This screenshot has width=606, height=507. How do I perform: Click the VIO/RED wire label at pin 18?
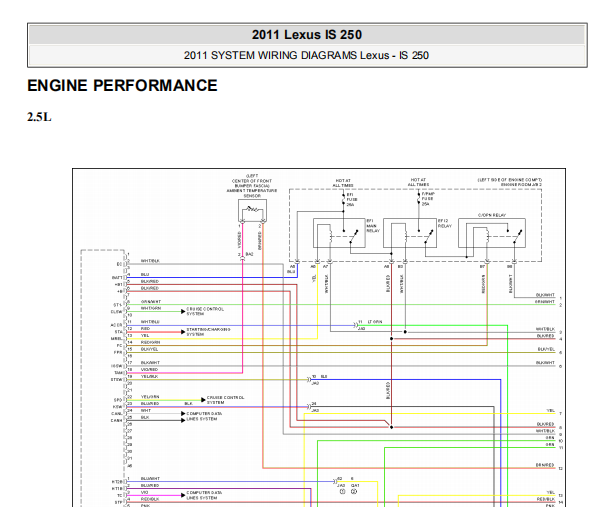click(x=150, y=369)
